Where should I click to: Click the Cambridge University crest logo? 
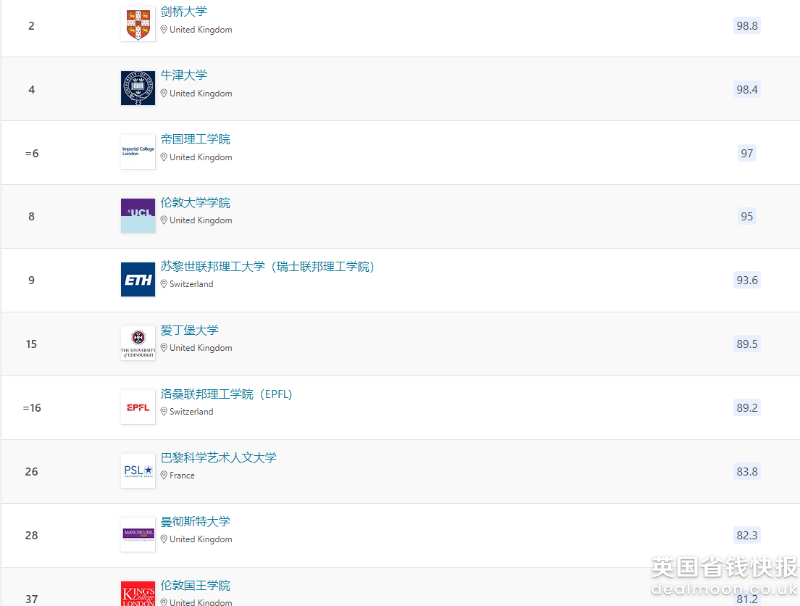click(138, 24)
